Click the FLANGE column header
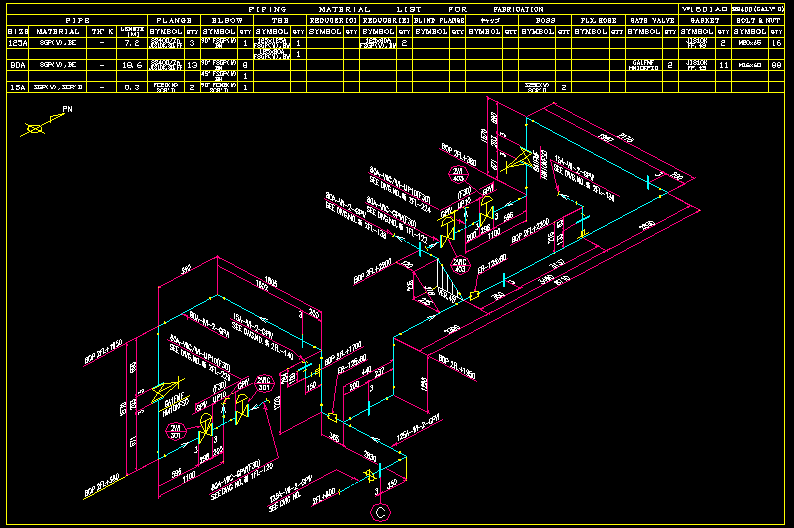 coord(173,20)
